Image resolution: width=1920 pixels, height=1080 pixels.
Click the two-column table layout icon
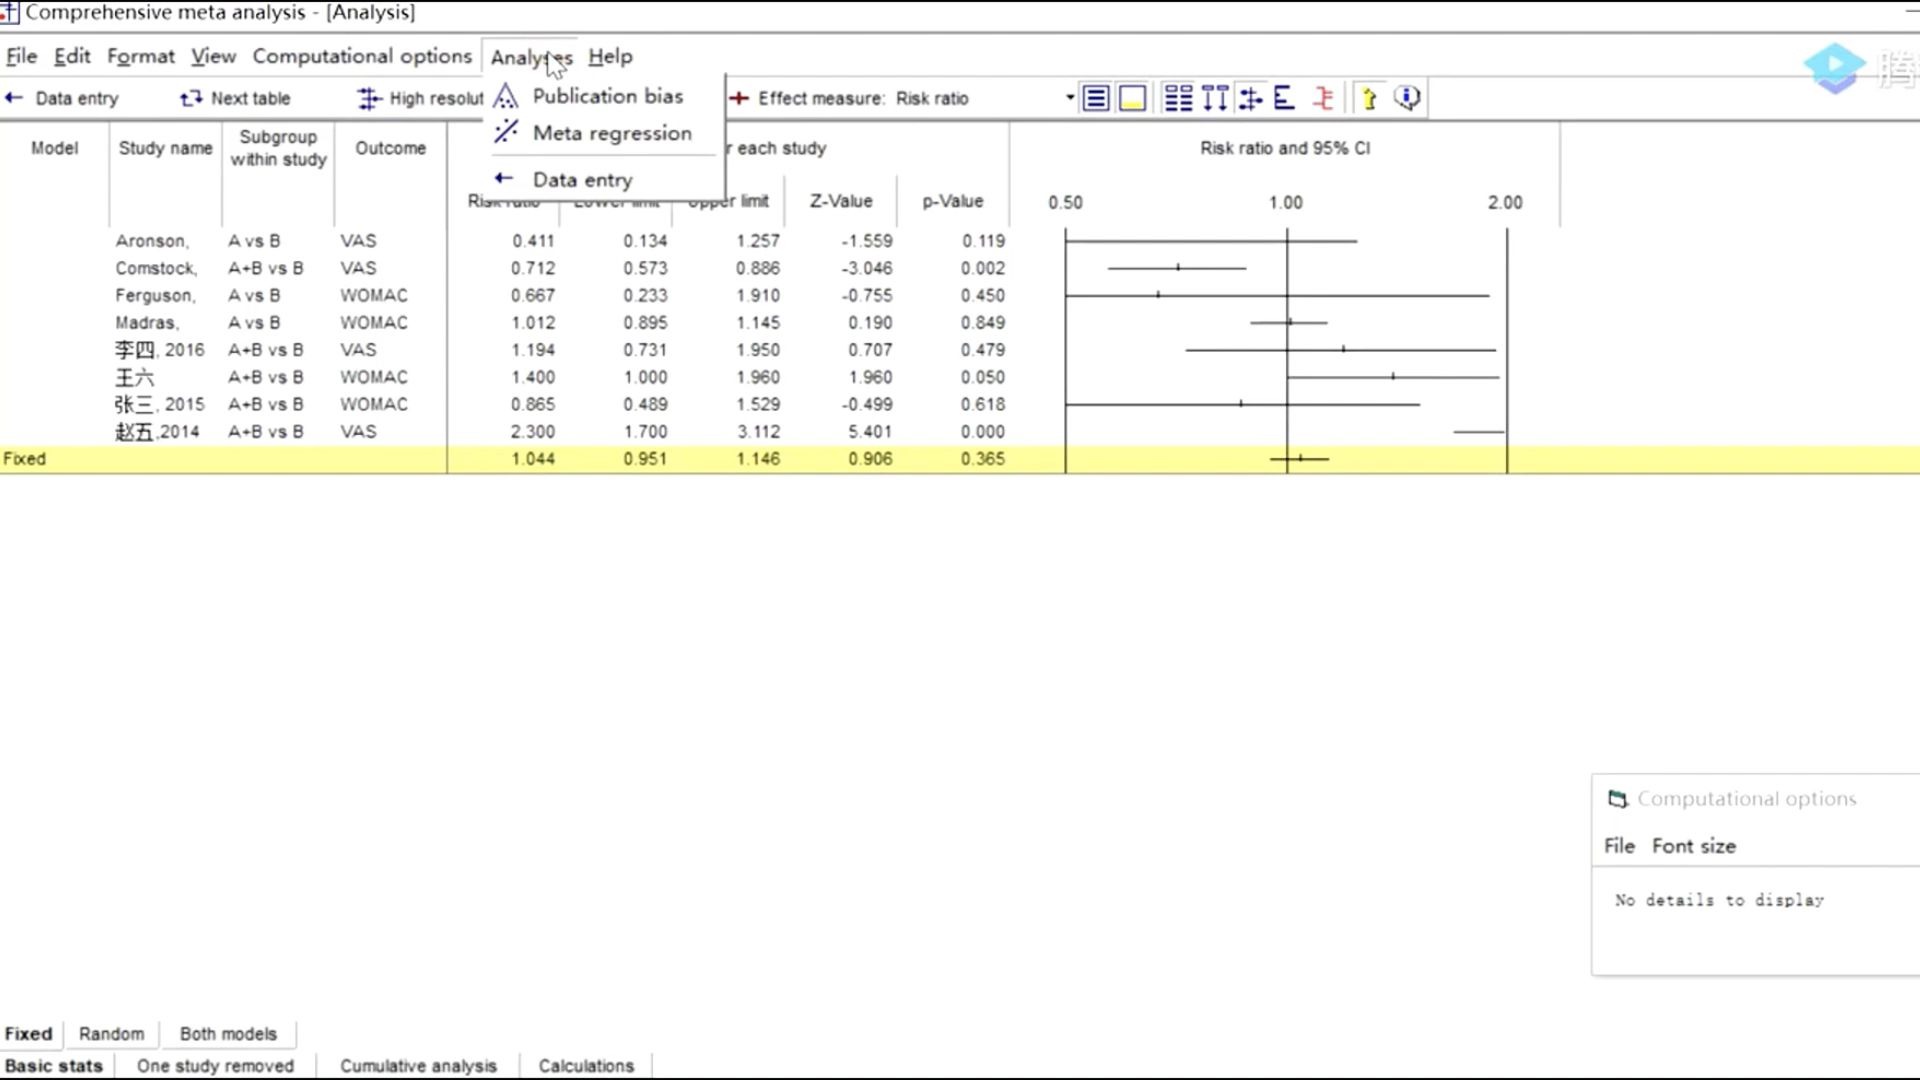pos(1178,98)
